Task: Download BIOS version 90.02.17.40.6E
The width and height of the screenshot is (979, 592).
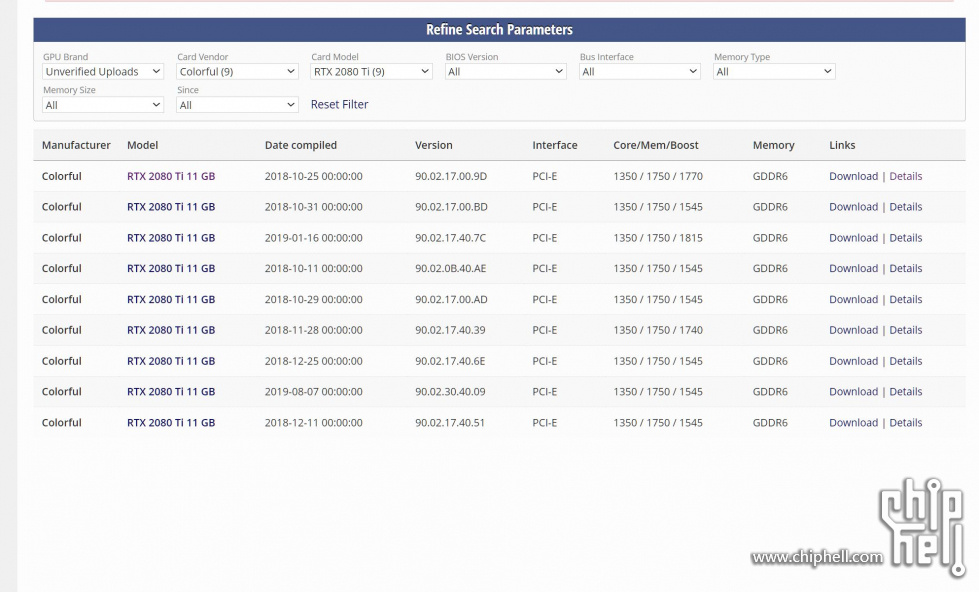Action: [x=854, y=361]
